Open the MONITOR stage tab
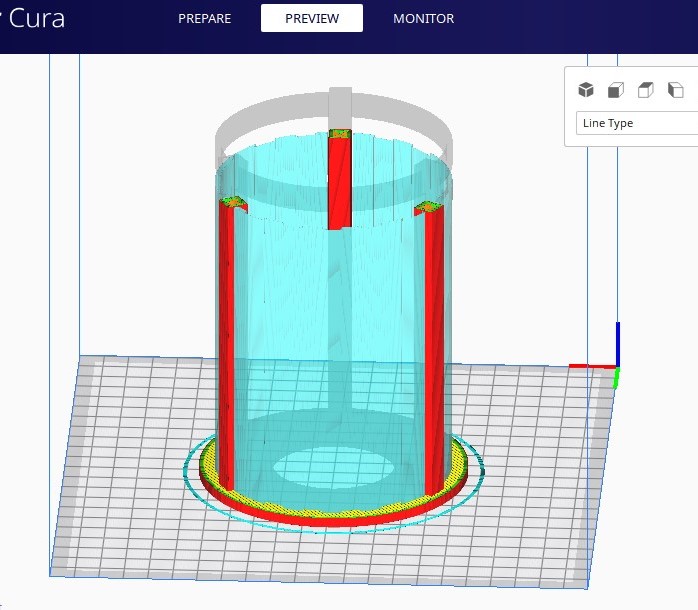This screenshot has height=610, width=698. point(423,18)
